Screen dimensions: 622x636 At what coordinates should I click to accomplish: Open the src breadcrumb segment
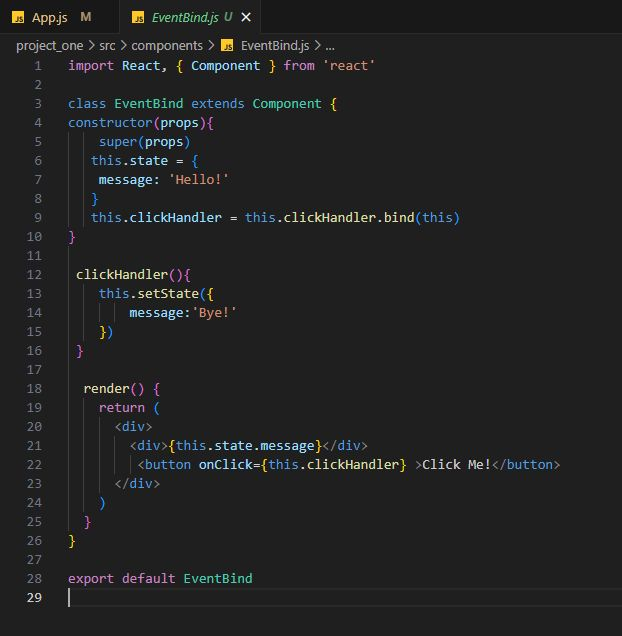coord(107,45)
